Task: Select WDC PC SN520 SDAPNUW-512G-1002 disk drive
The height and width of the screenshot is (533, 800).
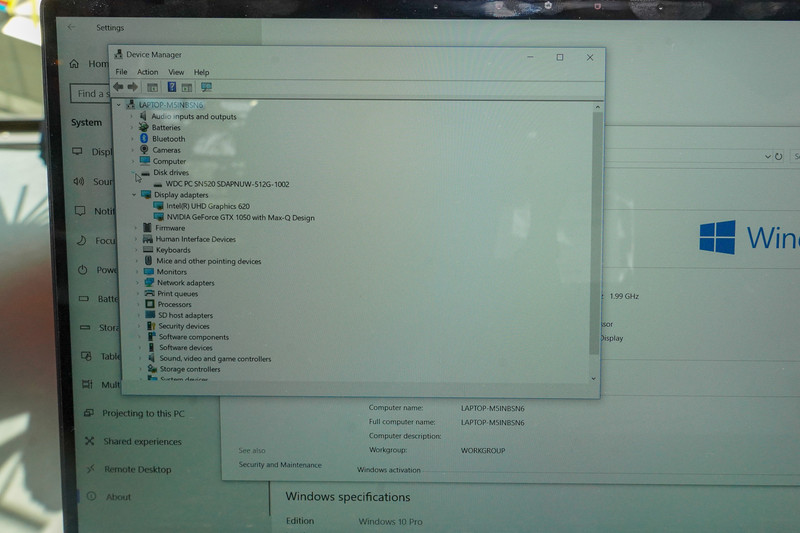Action: [x=227, y=184]
